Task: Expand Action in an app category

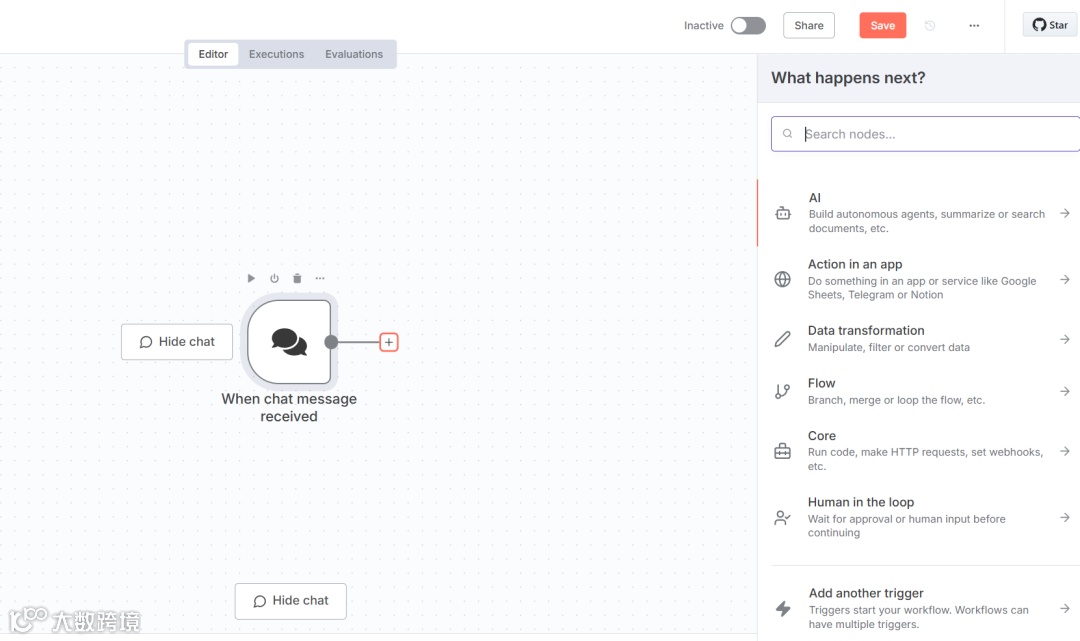Action: [1065, 279]
